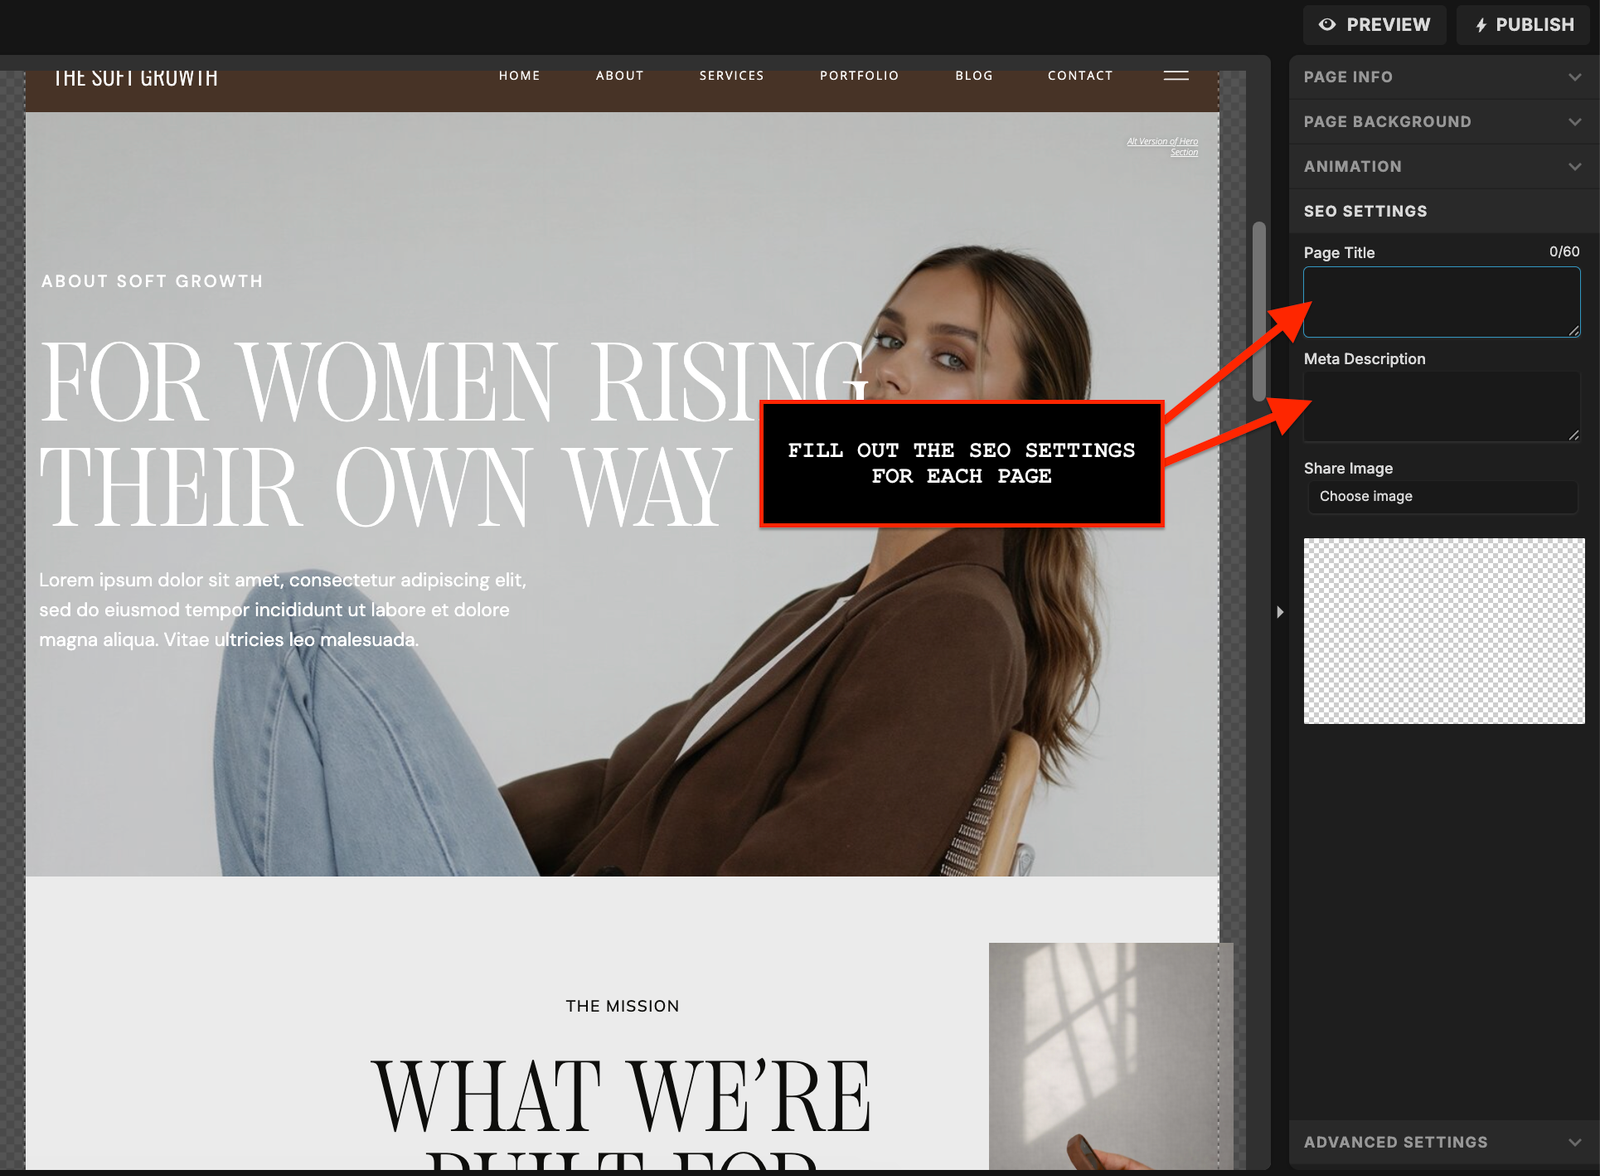The height and width of the screenshot is (1176, 1600).
Task: Select the For Women Rising headline text
Action: coord(400,432)
